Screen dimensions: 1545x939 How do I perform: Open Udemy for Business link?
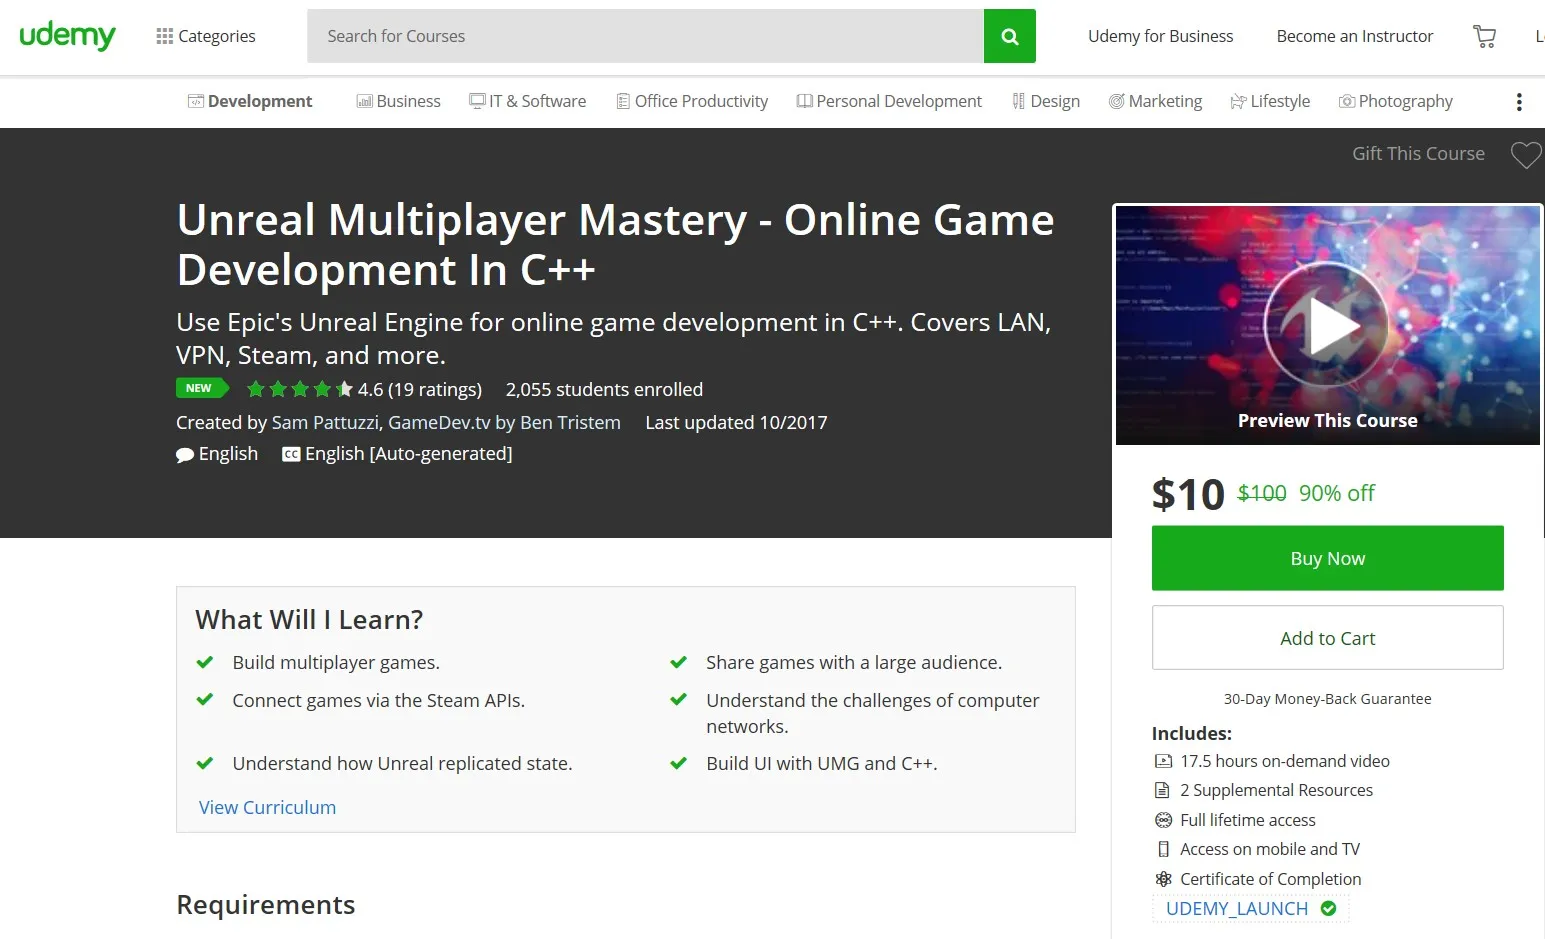pos(1160,36)
